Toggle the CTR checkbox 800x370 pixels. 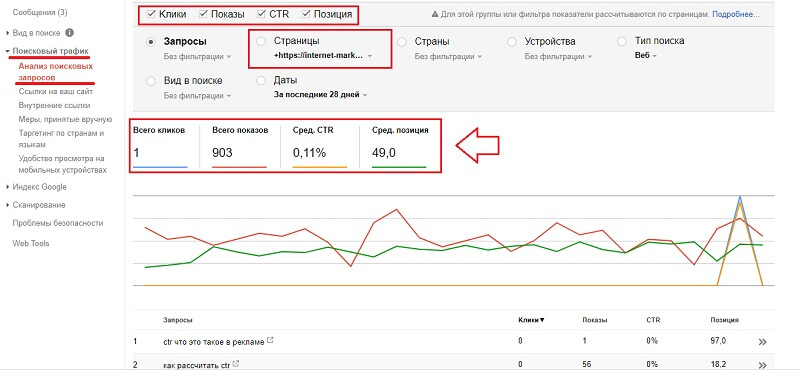[261, 14]
